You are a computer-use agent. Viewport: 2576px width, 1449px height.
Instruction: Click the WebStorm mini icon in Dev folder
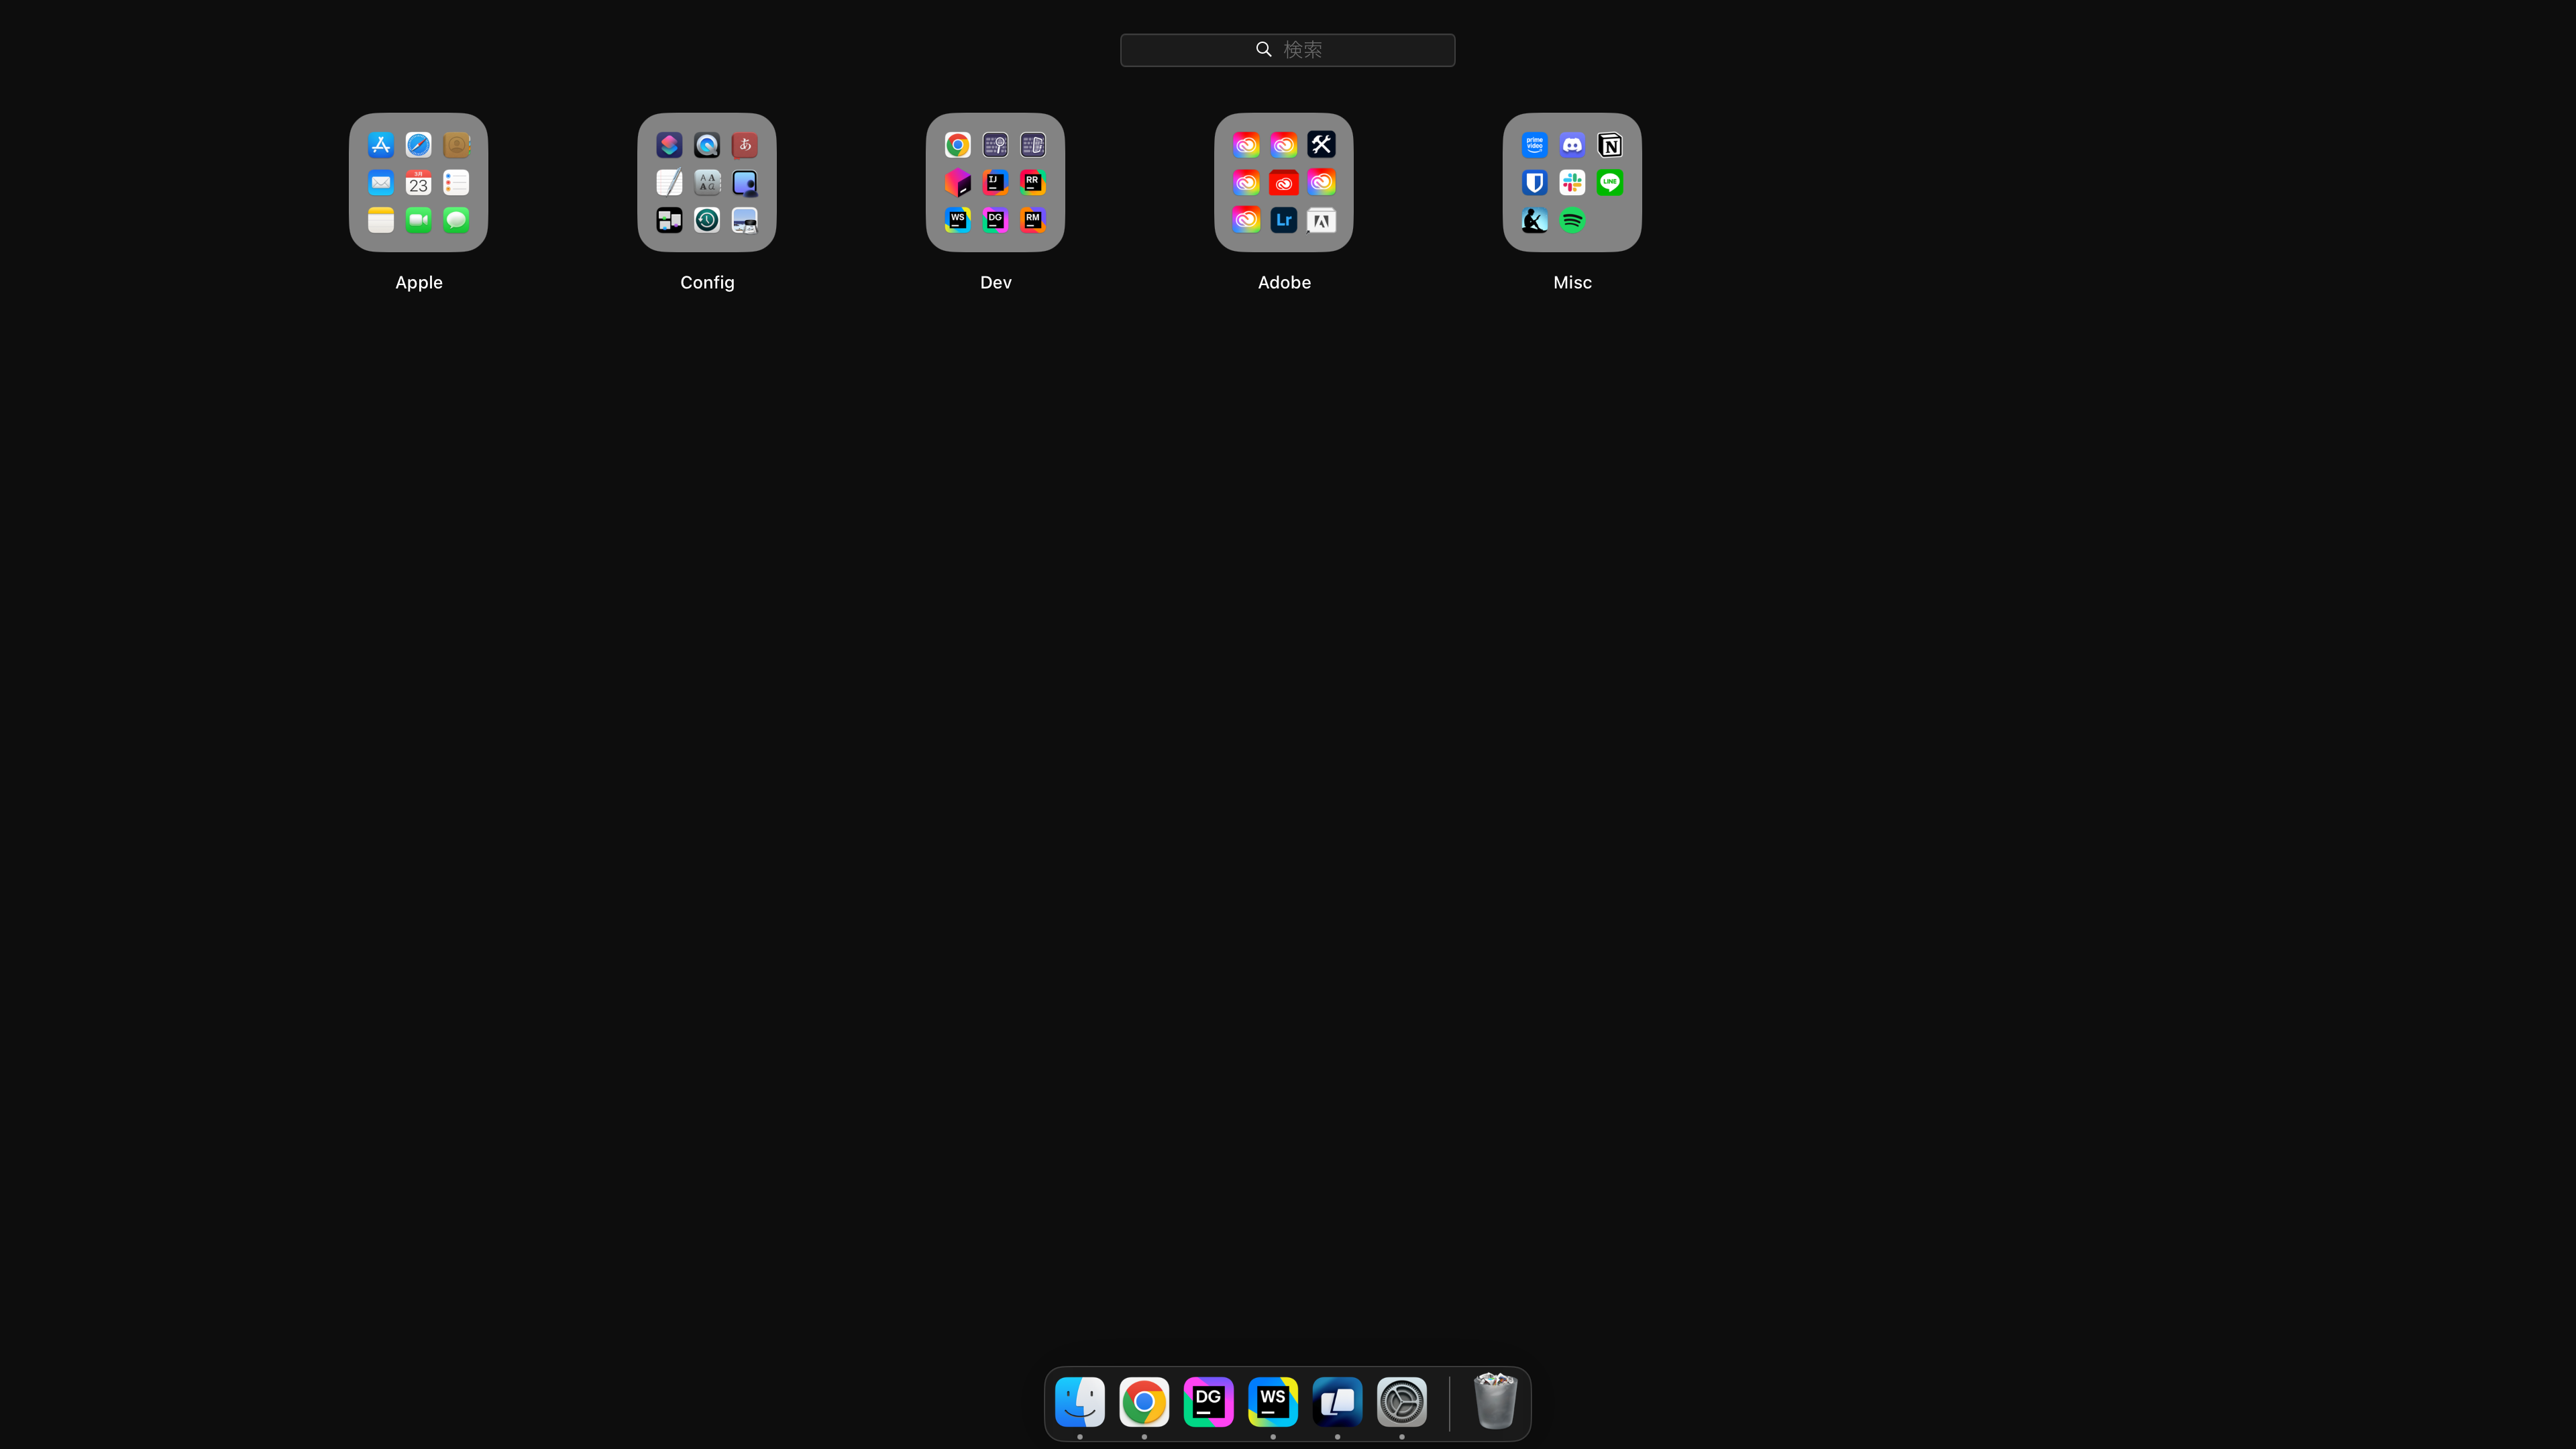[958, 220]
